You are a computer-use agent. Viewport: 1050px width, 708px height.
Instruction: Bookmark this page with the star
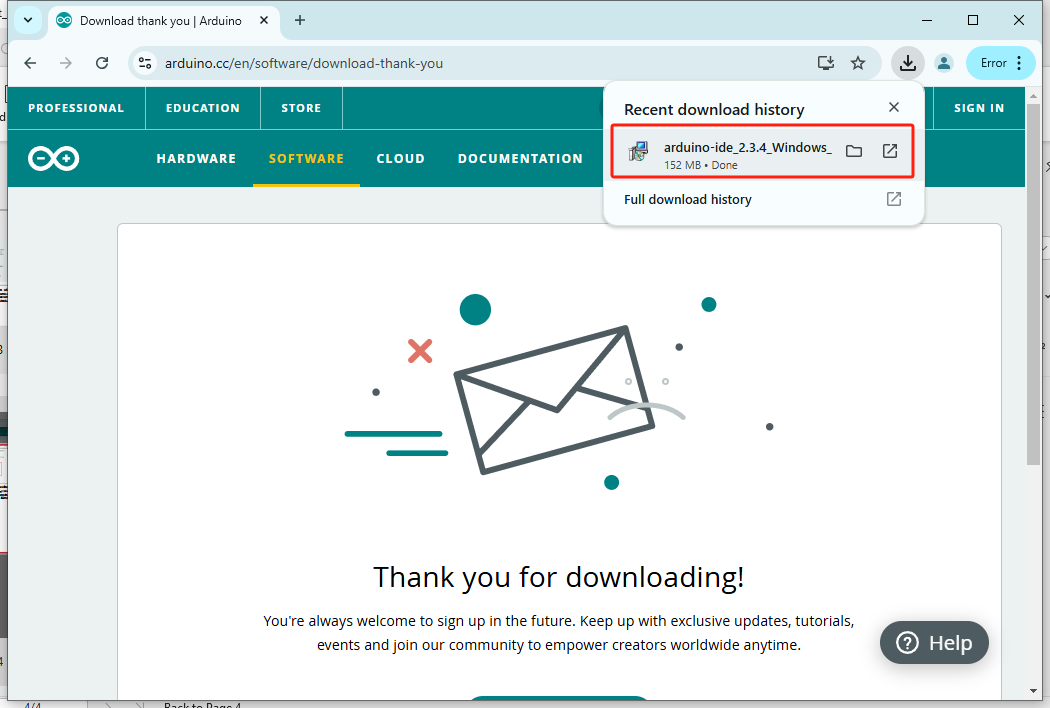pyautogui.click(x=858, y=63)
